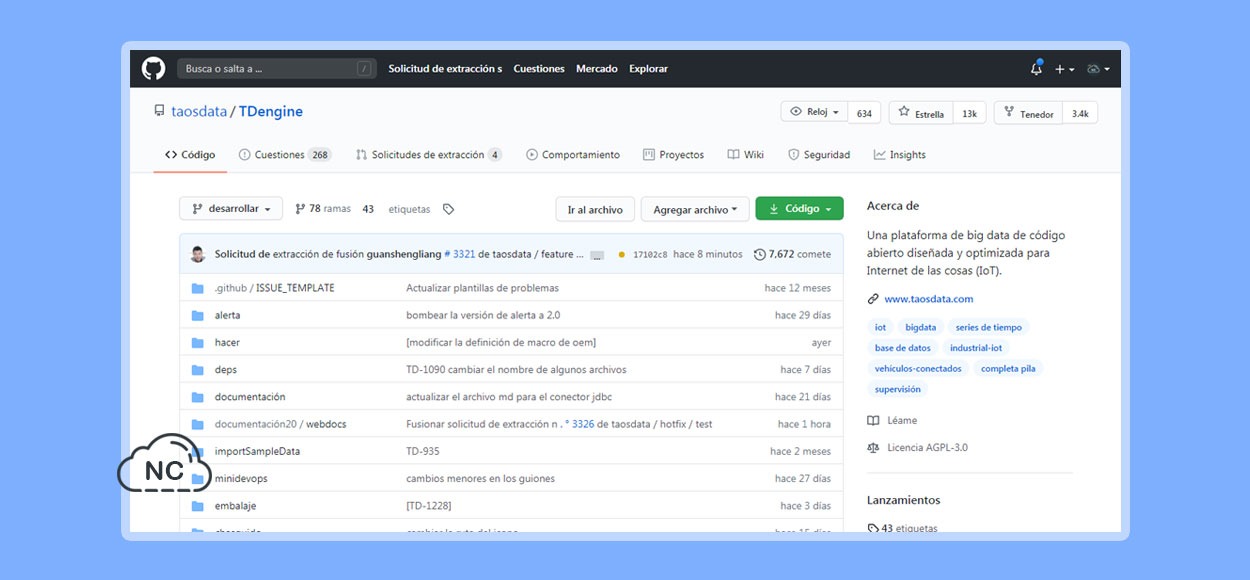Open the documentación20 / webdocs folder
Viewport: 1250px width, 580px height.
tap(280, 424)
